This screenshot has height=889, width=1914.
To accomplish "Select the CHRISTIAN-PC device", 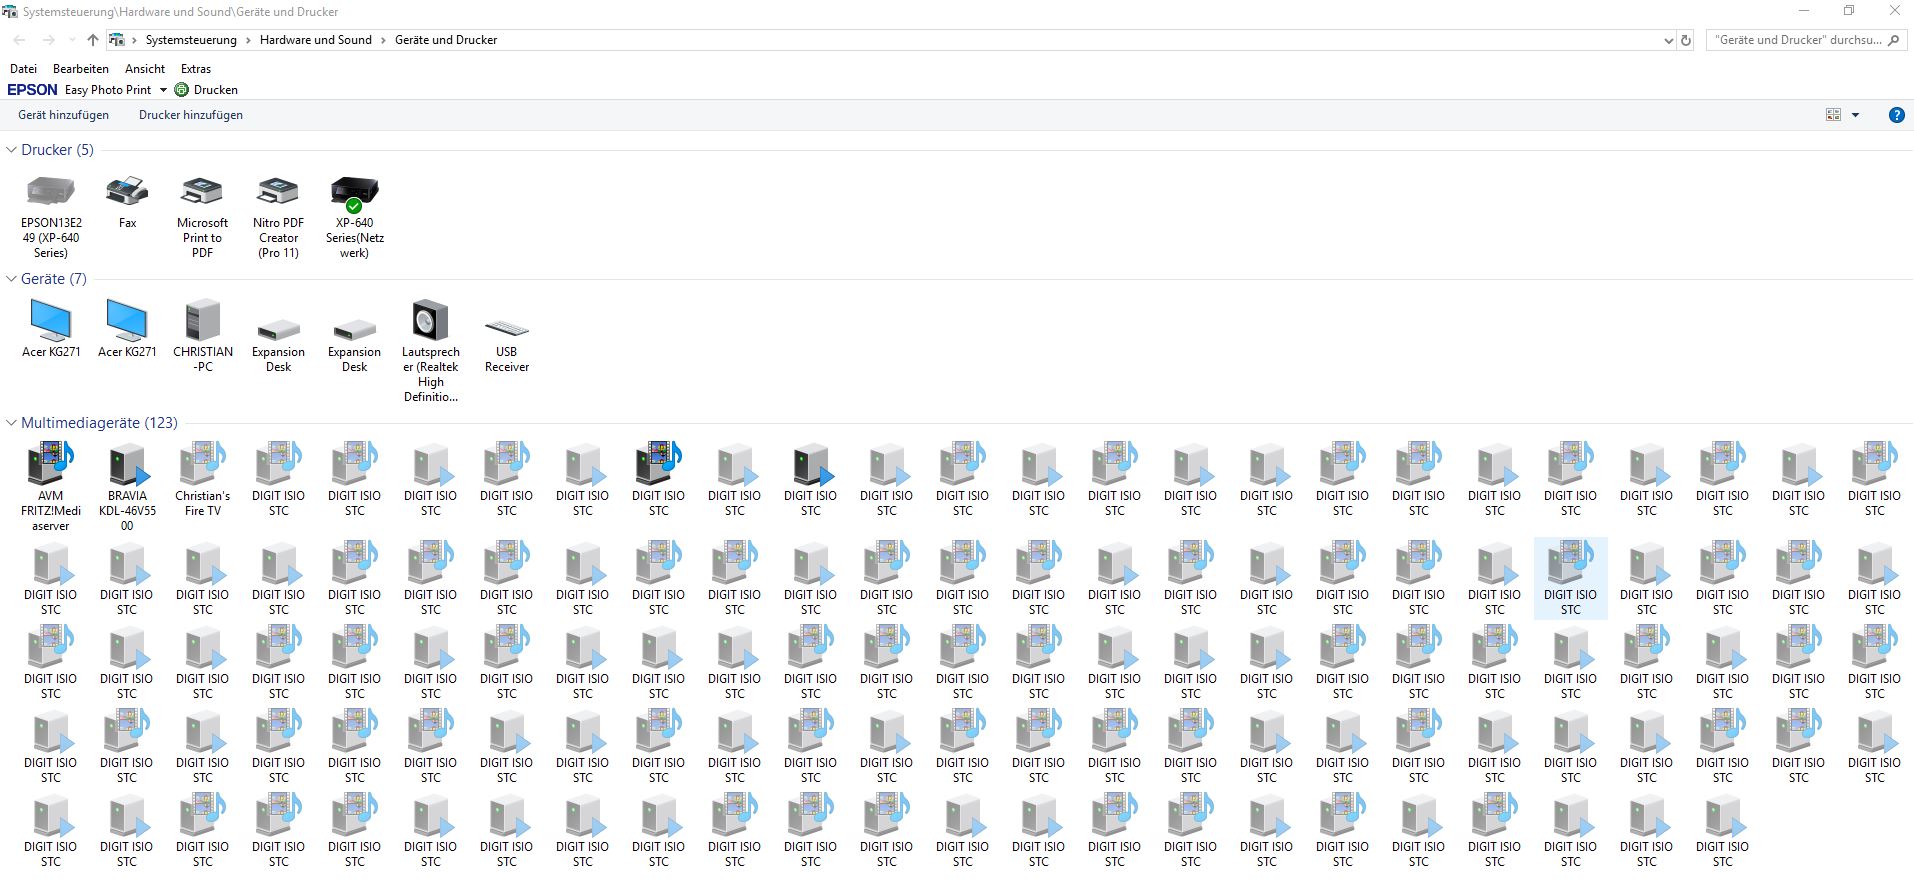I will [202, 337].
